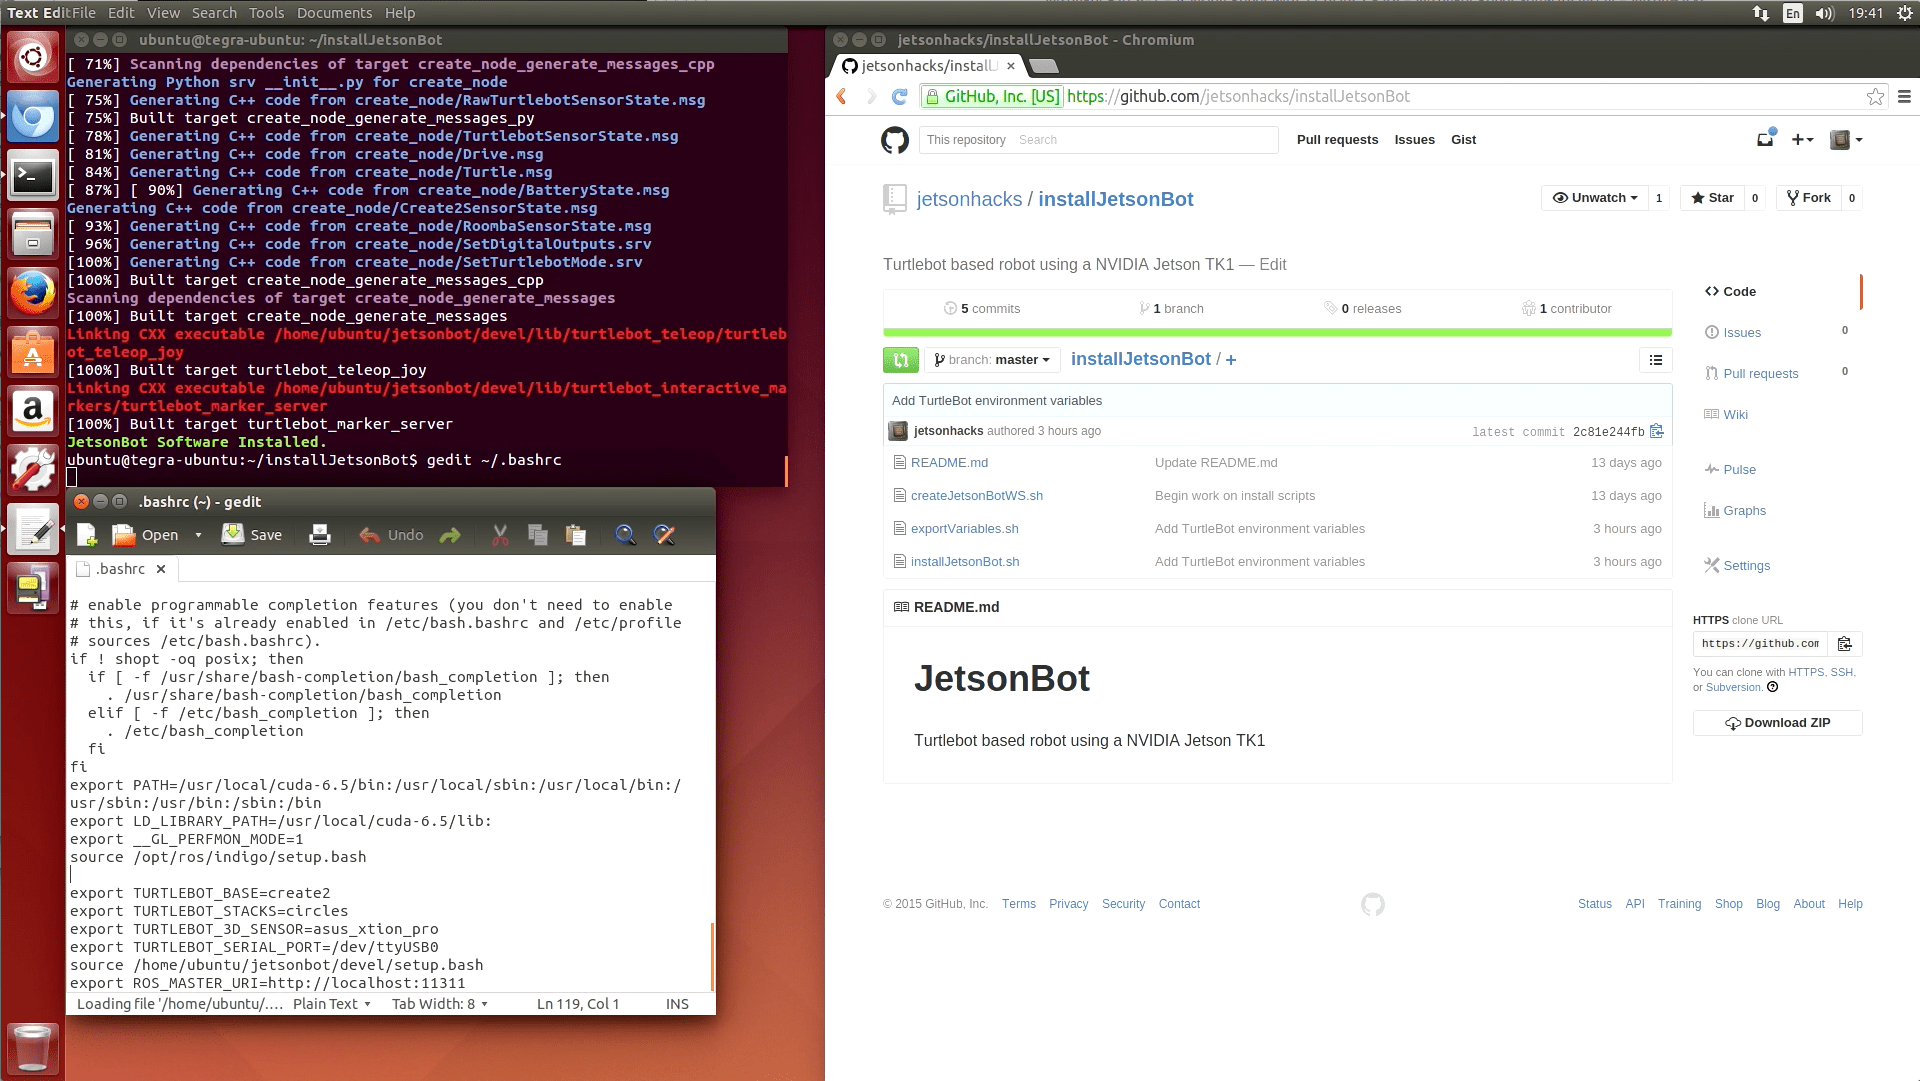Click the Save button in gedit
Viewport: 1920px width, 1081px height.
click(x=252, y=535)
